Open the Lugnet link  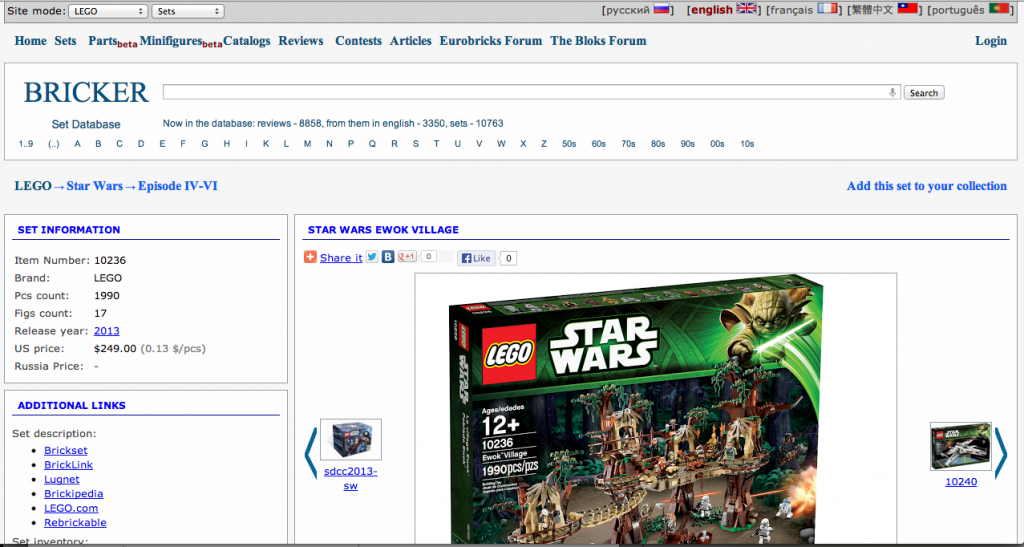(x=61, y=479)
